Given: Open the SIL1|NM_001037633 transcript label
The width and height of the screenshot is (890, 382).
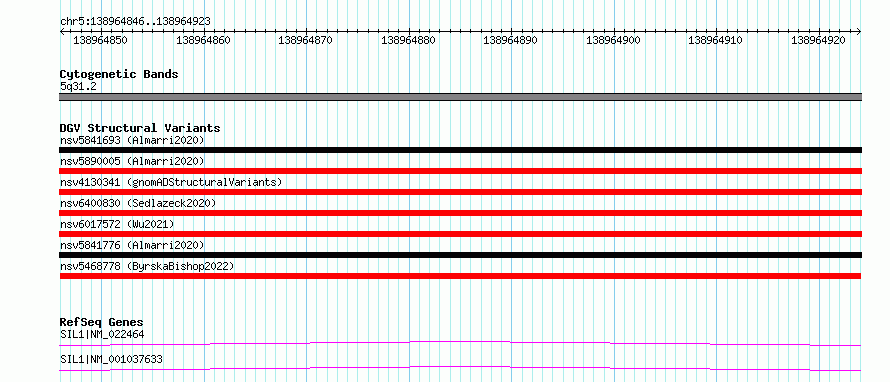Looking at the screenshot, I should [x=111, y=360].
